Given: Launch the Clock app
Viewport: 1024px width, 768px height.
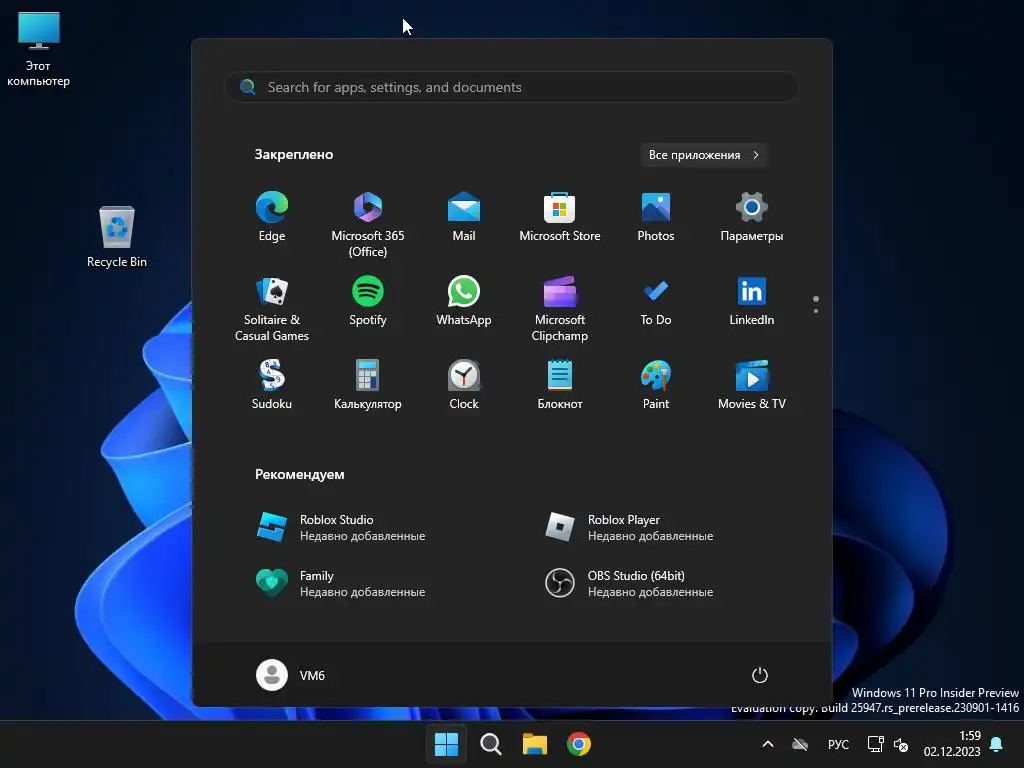Looking at the screenshot, I should tap(464, 385).
